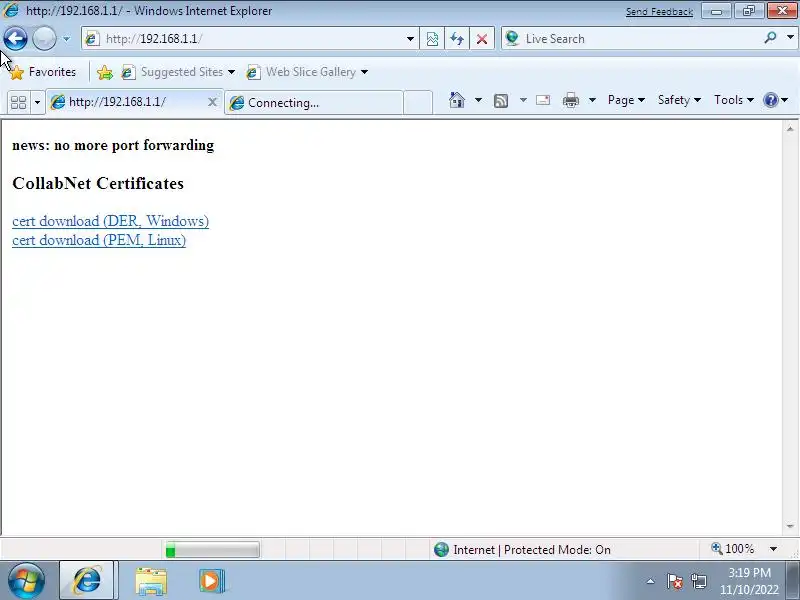Screen dimensions: 800x600
Task: Open the Home button dropdown arrow
Action: tap(478, 100)
